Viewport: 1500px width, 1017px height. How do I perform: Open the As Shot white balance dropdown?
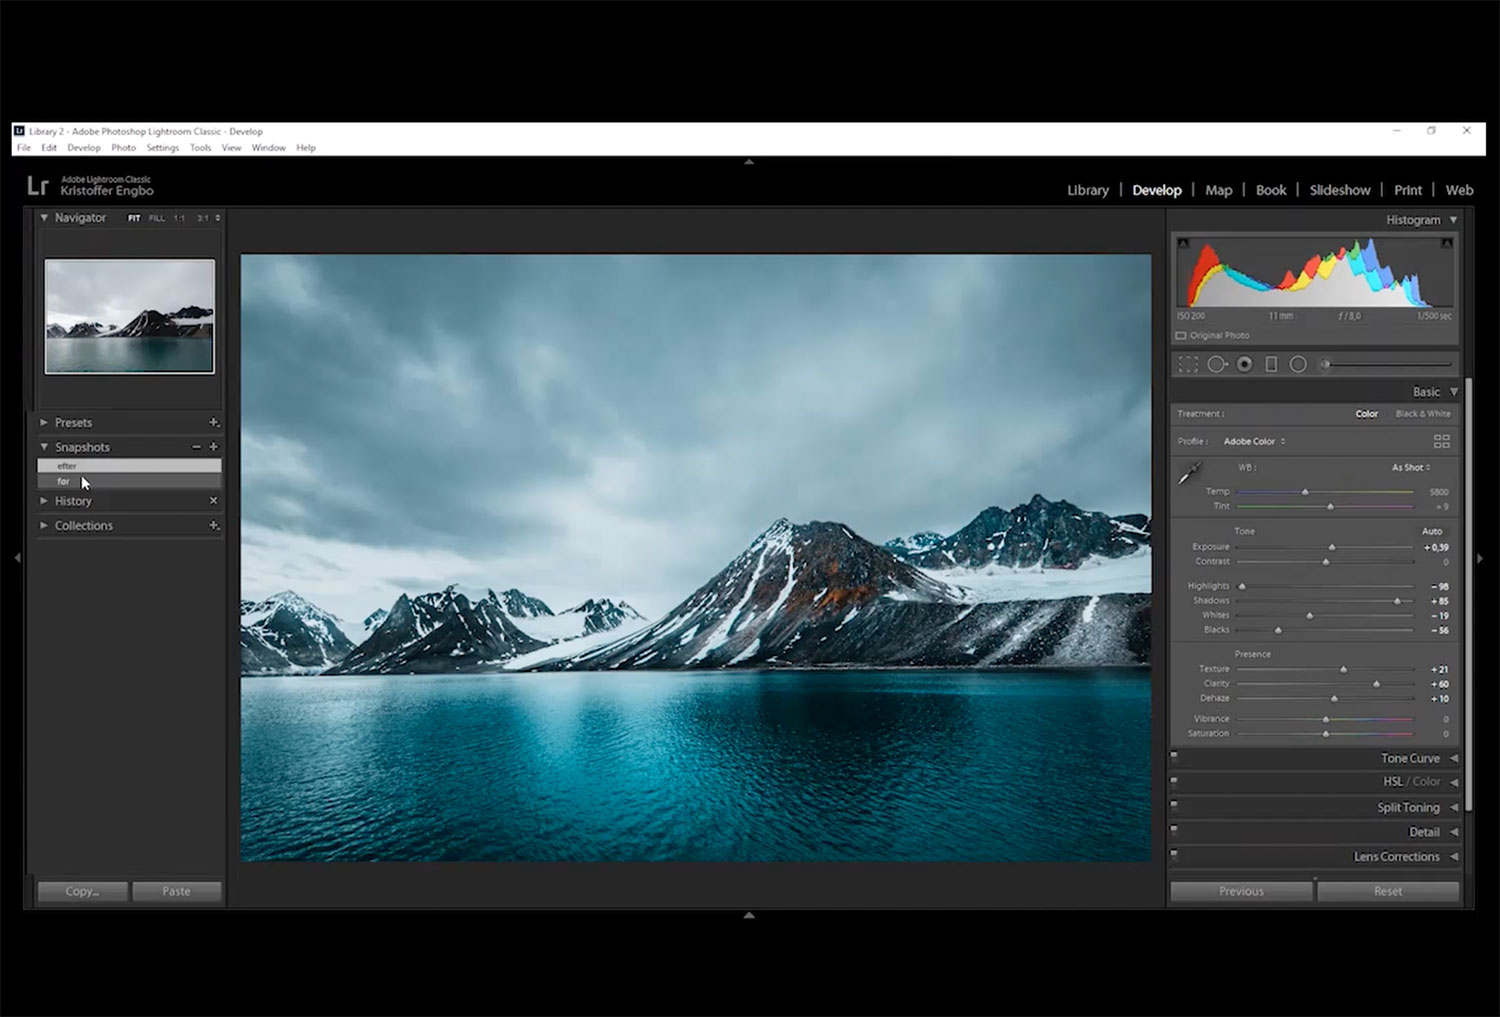[1410, 467]
